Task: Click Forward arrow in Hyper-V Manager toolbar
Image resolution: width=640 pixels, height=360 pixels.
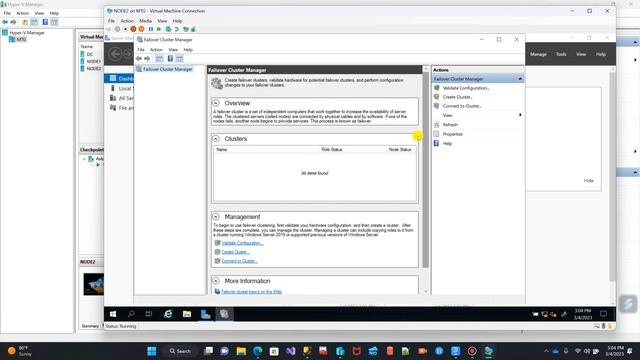Action: point(13,22)
